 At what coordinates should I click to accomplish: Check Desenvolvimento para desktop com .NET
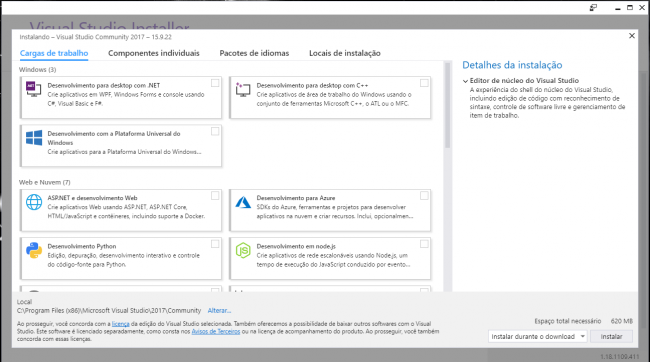coord(215,83)
